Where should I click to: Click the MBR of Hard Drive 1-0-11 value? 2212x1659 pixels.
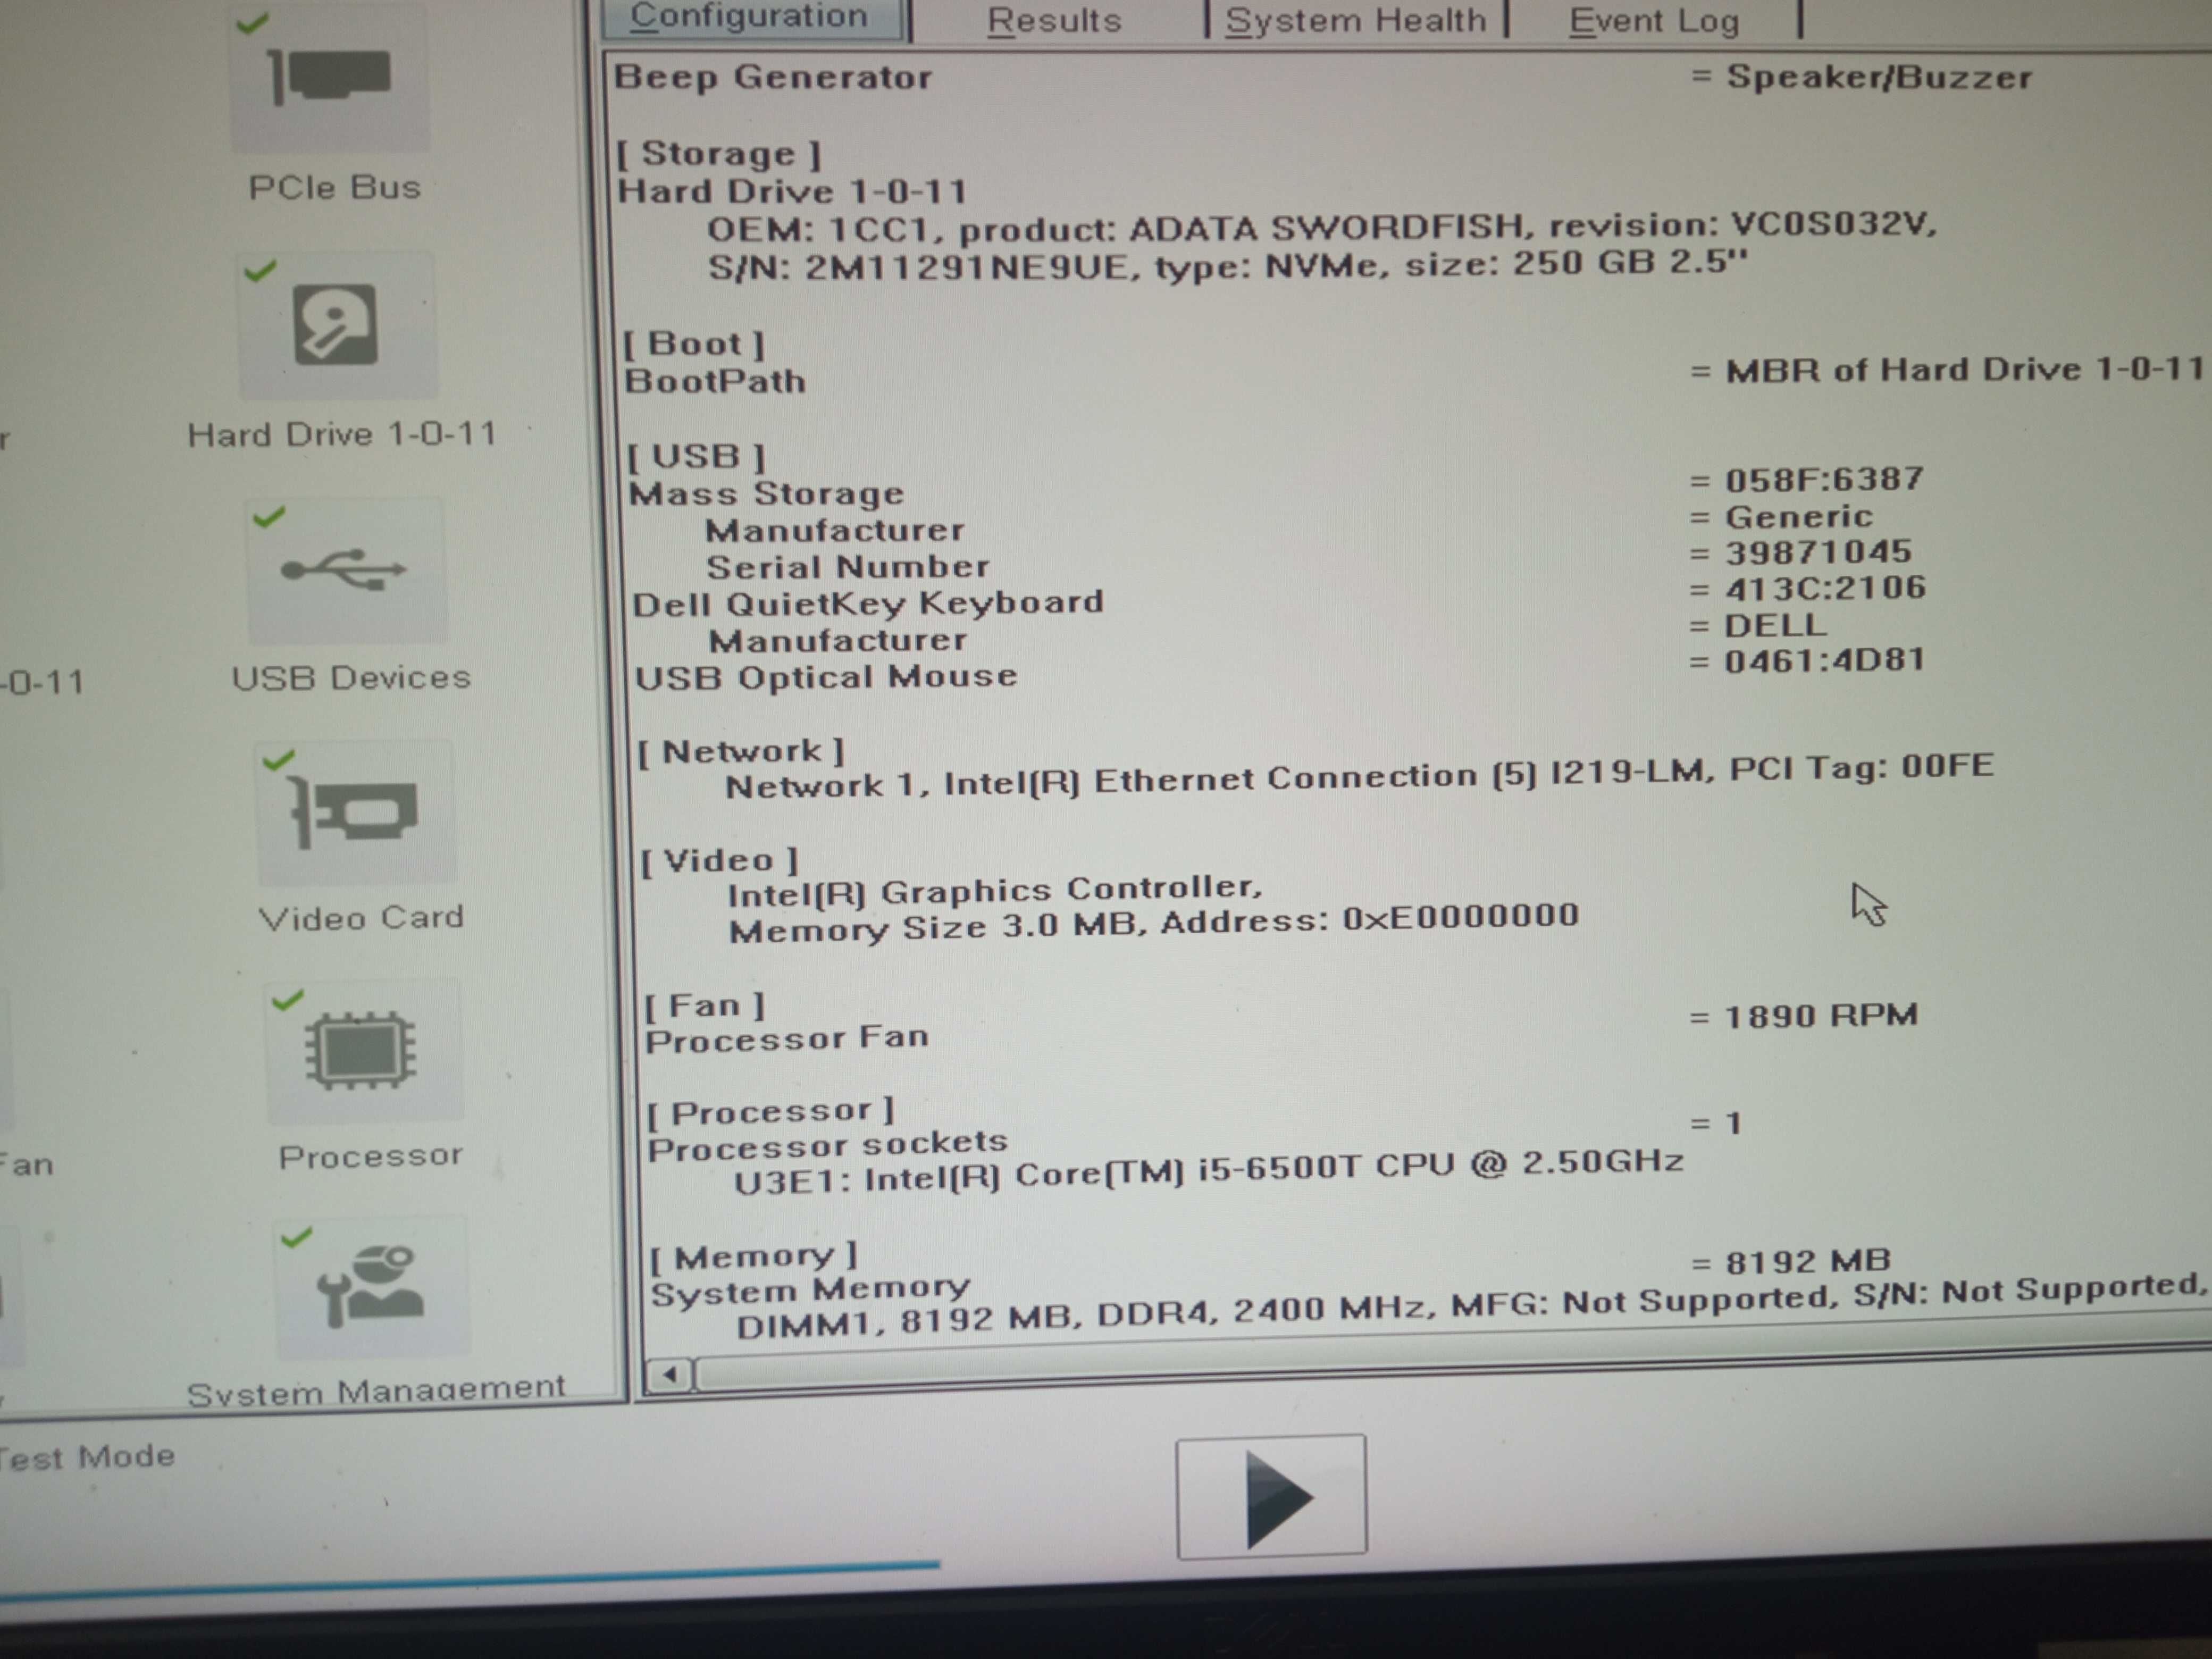coord(1965,369)
